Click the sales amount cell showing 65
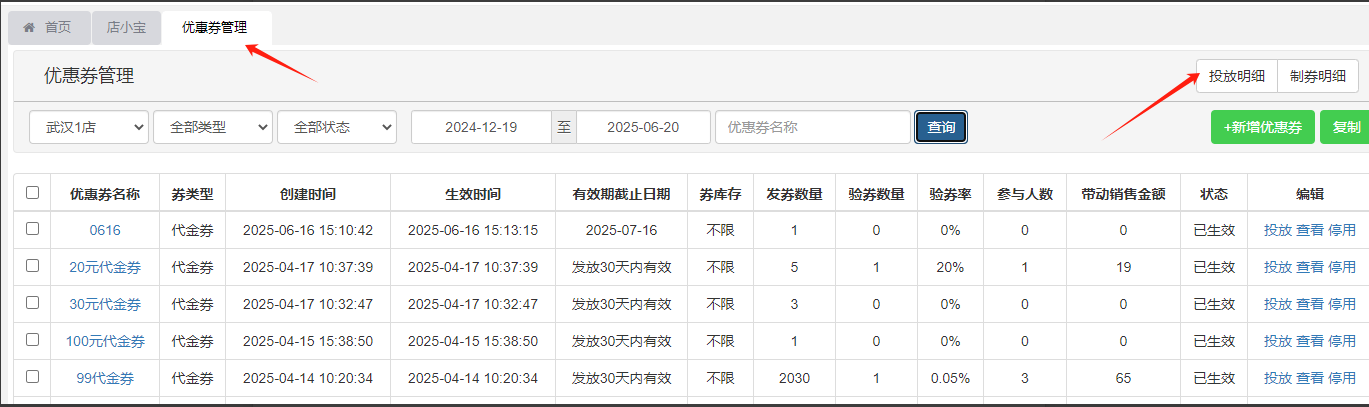Screen dimensions: 1369x407 1123,378
